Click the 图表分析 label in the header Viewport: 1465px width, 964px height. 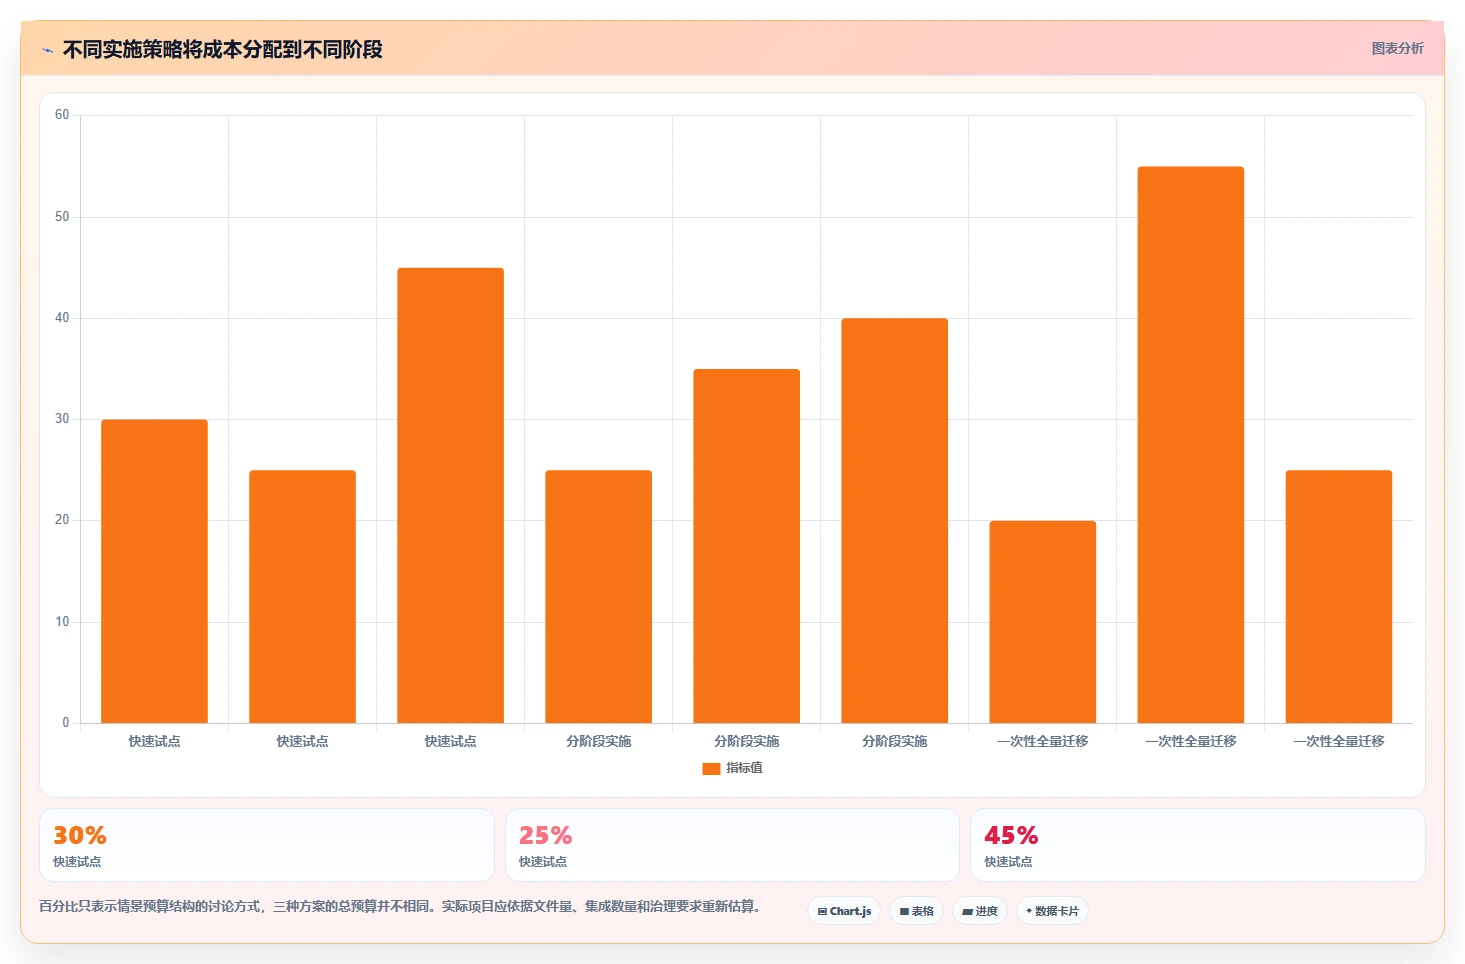click(1397, 48)
